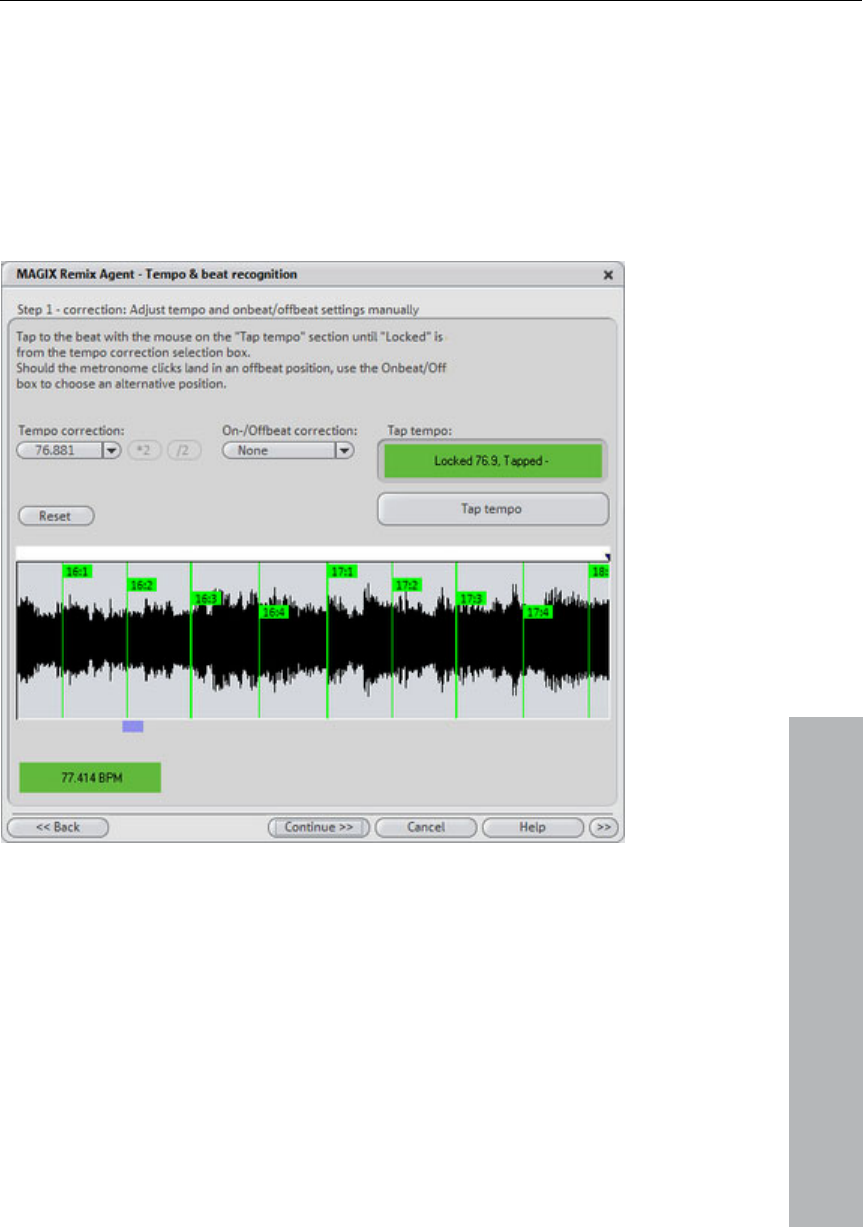Select the 17:2 beat marker
863x1227 pixels.
[407, 585]
